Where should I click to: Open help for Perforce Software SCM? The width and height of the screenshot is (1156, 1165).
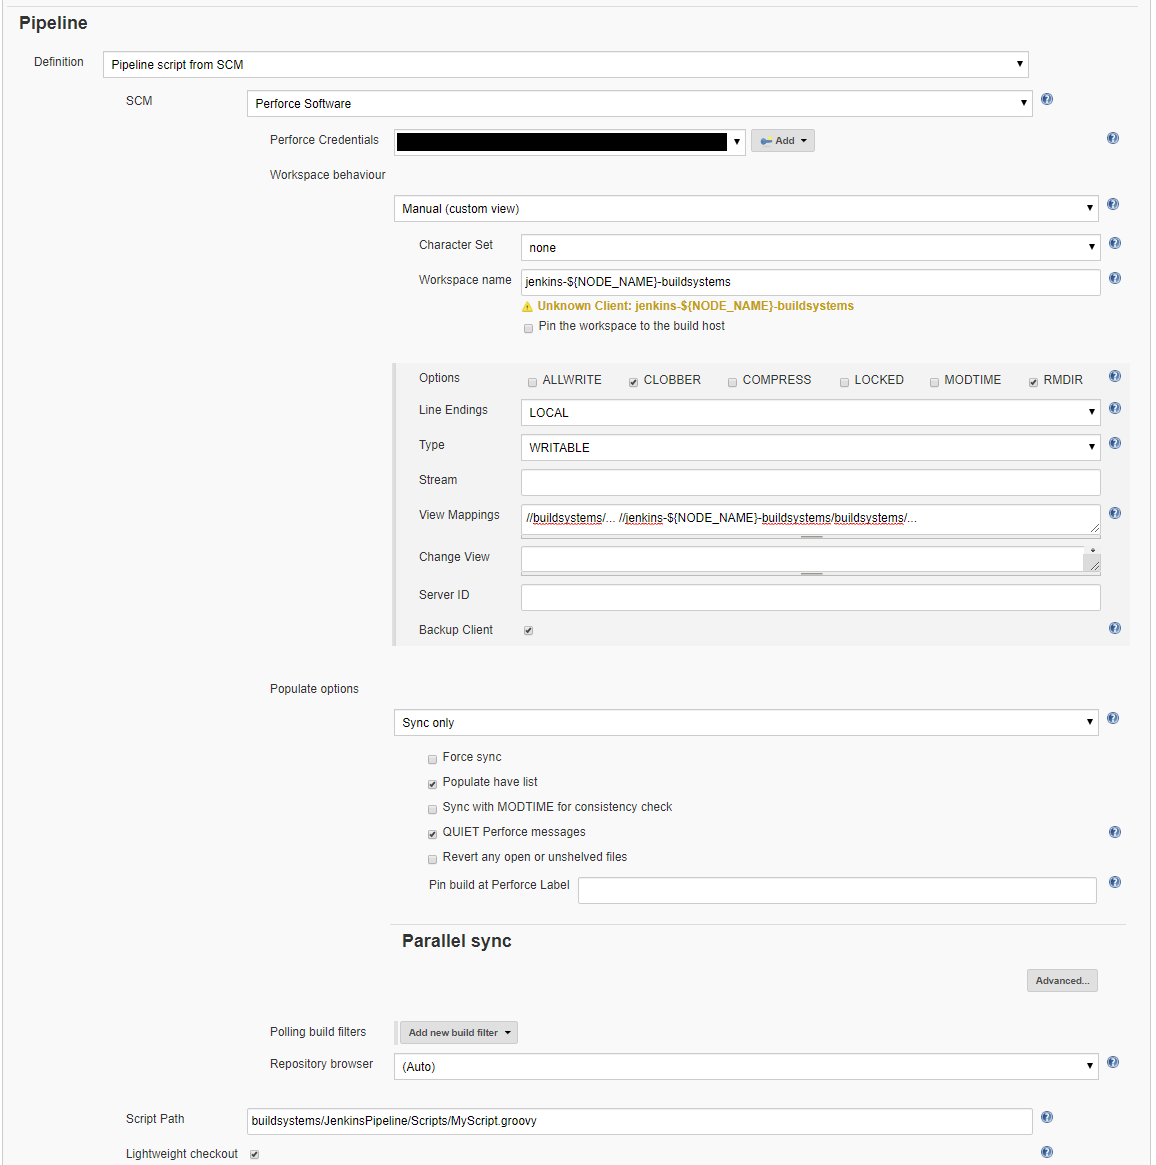1047,99
